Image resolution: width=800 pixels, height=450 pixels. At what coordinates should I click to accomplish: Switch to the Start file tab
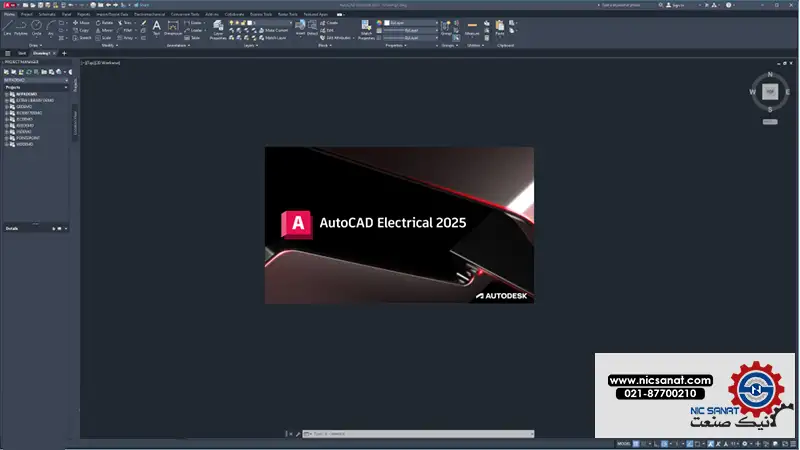22,53
